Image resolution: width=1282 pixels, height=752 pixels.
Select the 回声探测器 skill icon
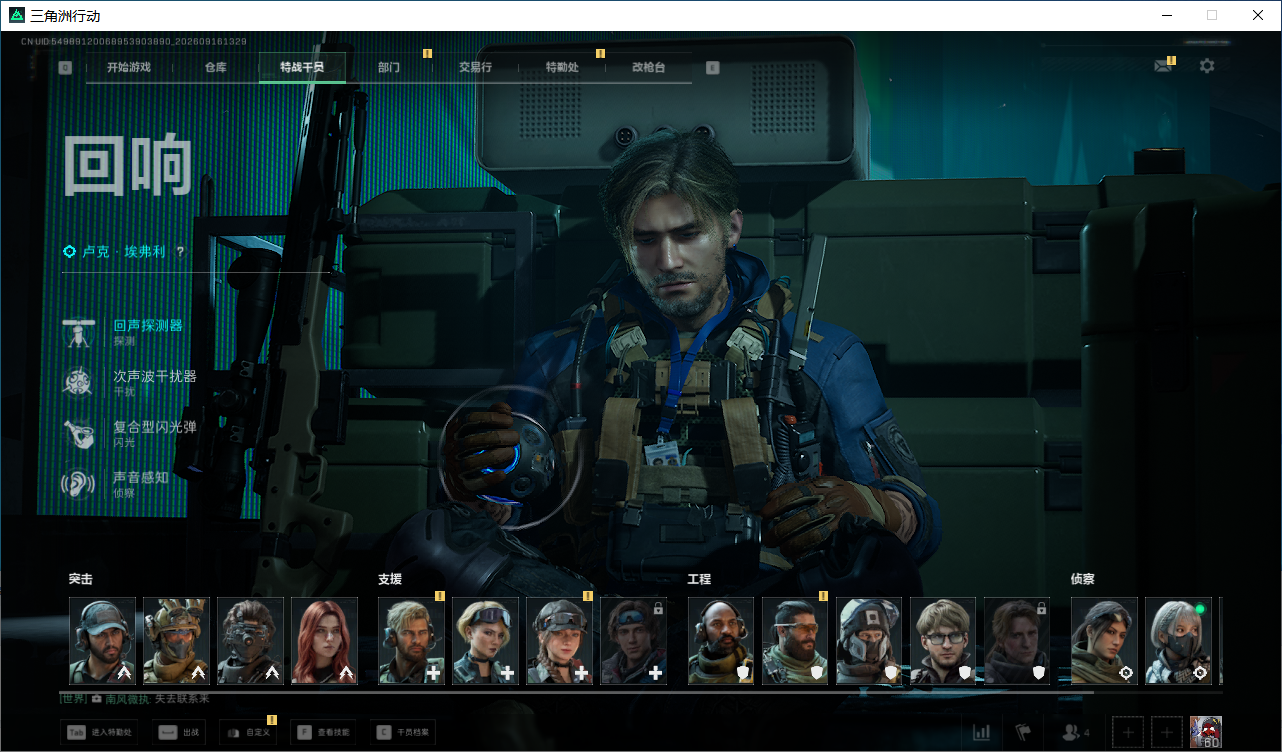tap(77, 332)
